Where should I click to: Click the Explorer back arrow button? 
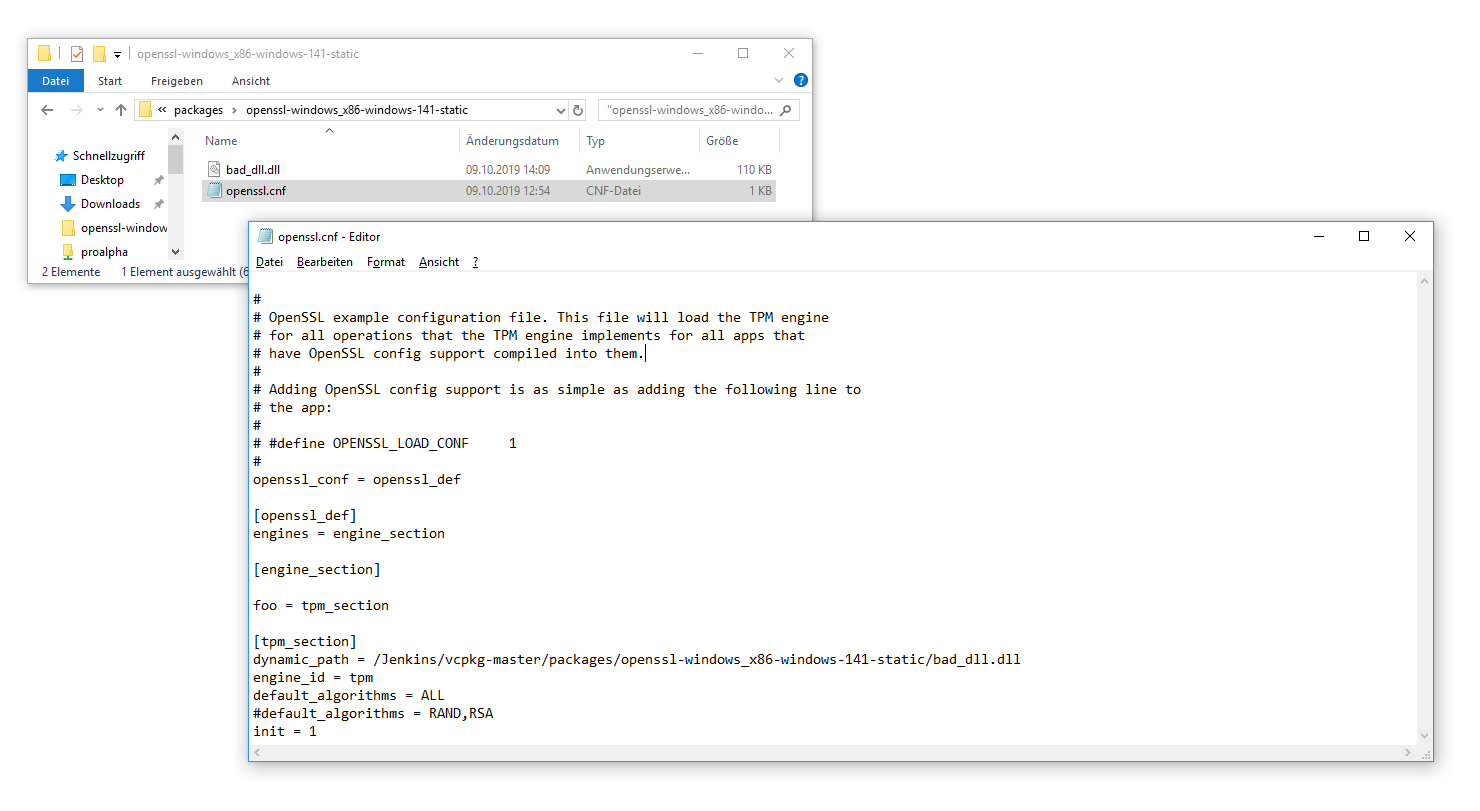47,110
